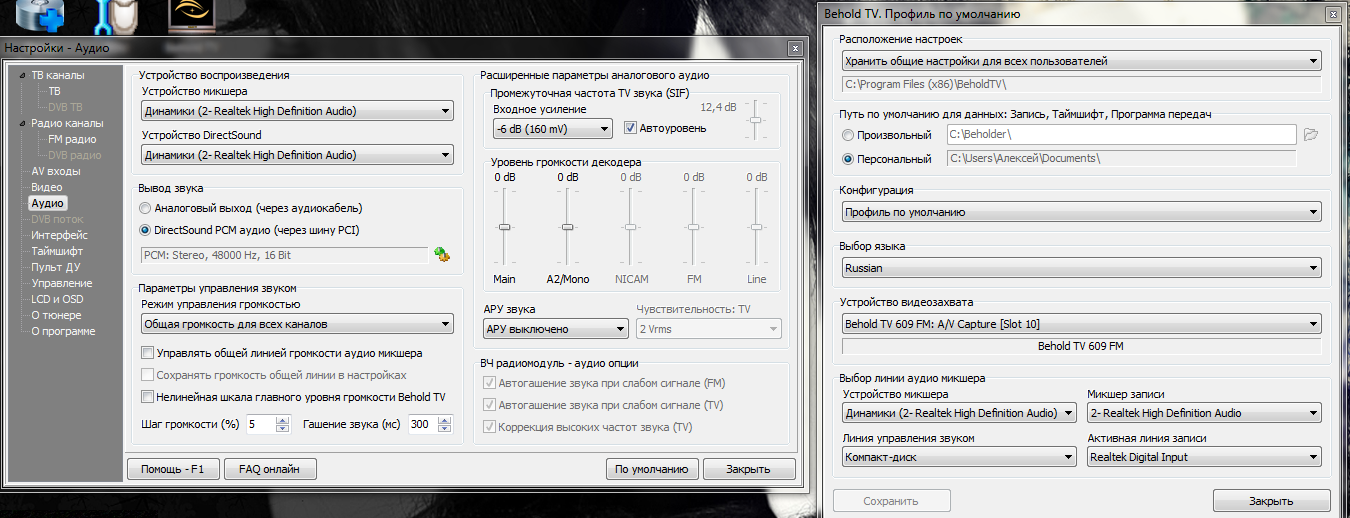
Task: Click the Main decoder volume slider
Action: (x=505, y=228)
